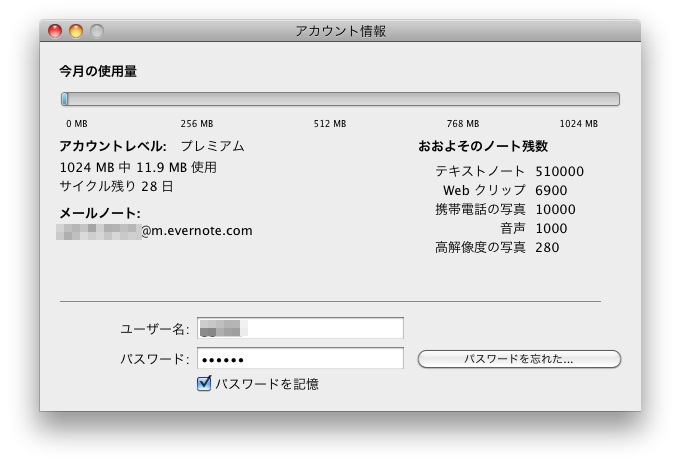Click the 1024 MB scale label

578,124
